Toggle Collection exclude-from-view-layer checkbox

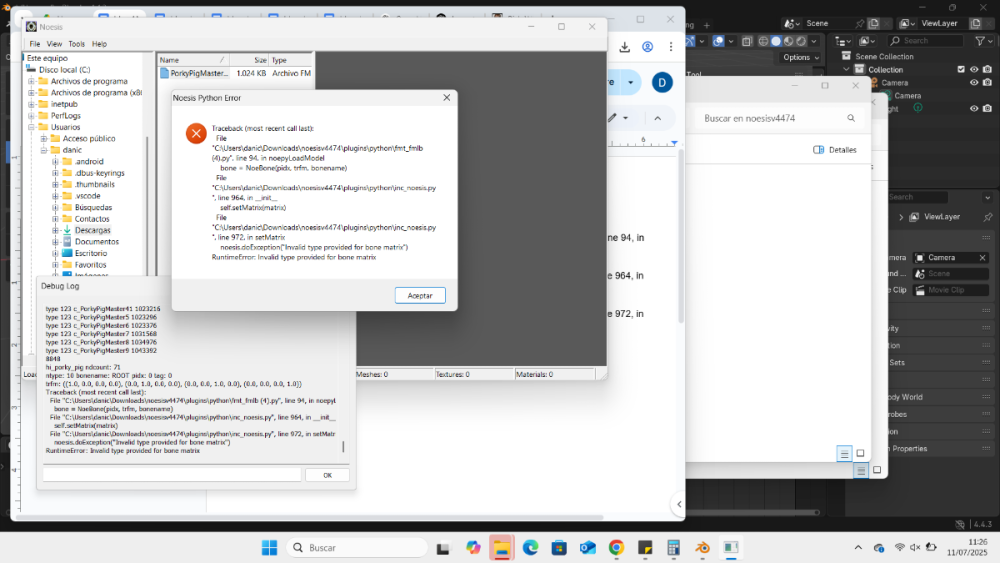pos(961,69)
